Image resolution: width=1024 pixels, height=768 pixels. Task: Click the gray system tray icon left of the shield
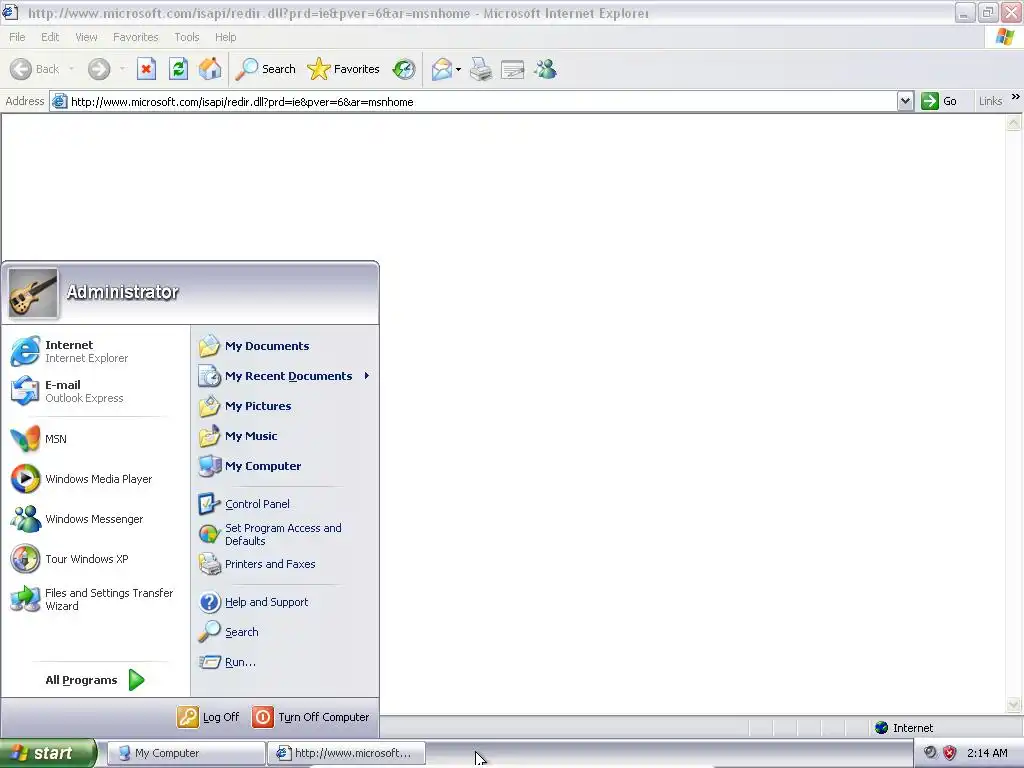930,752
